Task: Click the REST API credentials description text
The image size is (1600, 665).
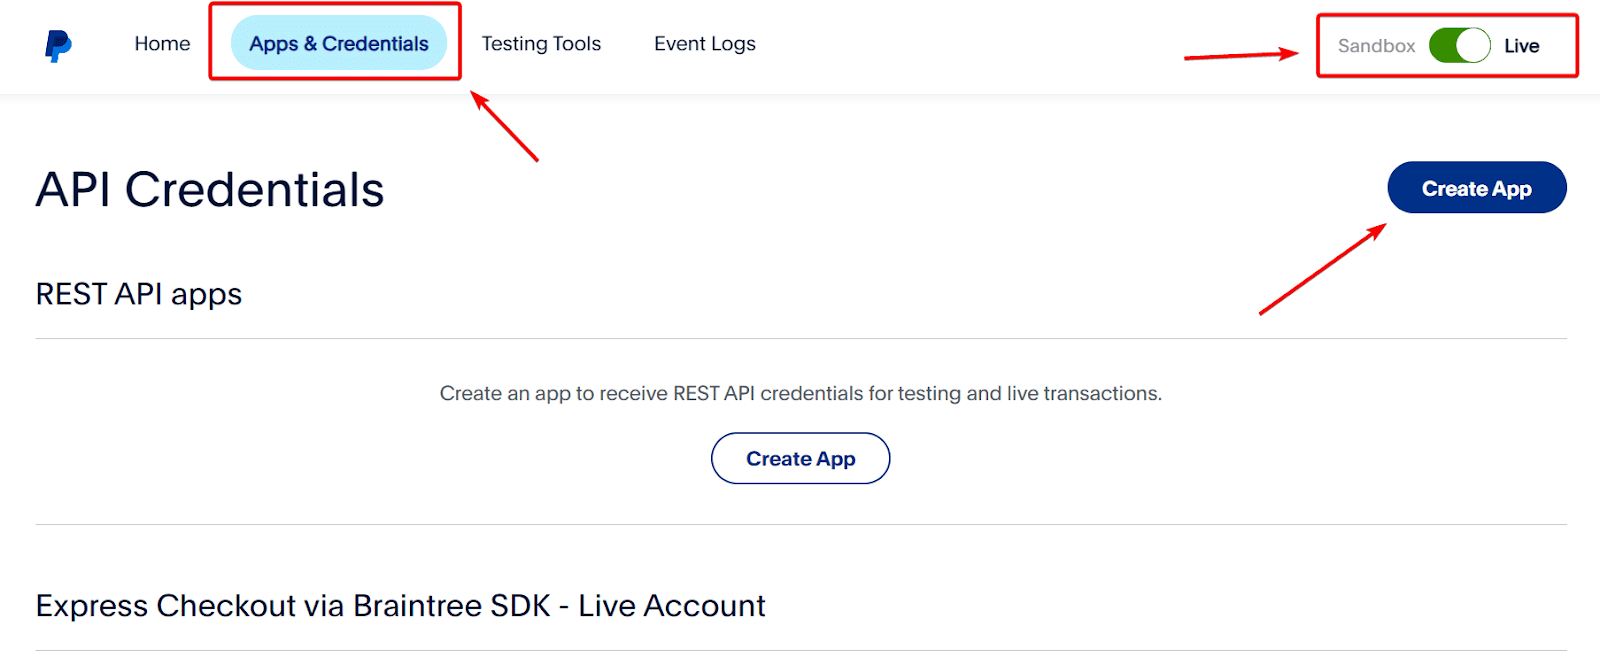Action: coord(800,394)
